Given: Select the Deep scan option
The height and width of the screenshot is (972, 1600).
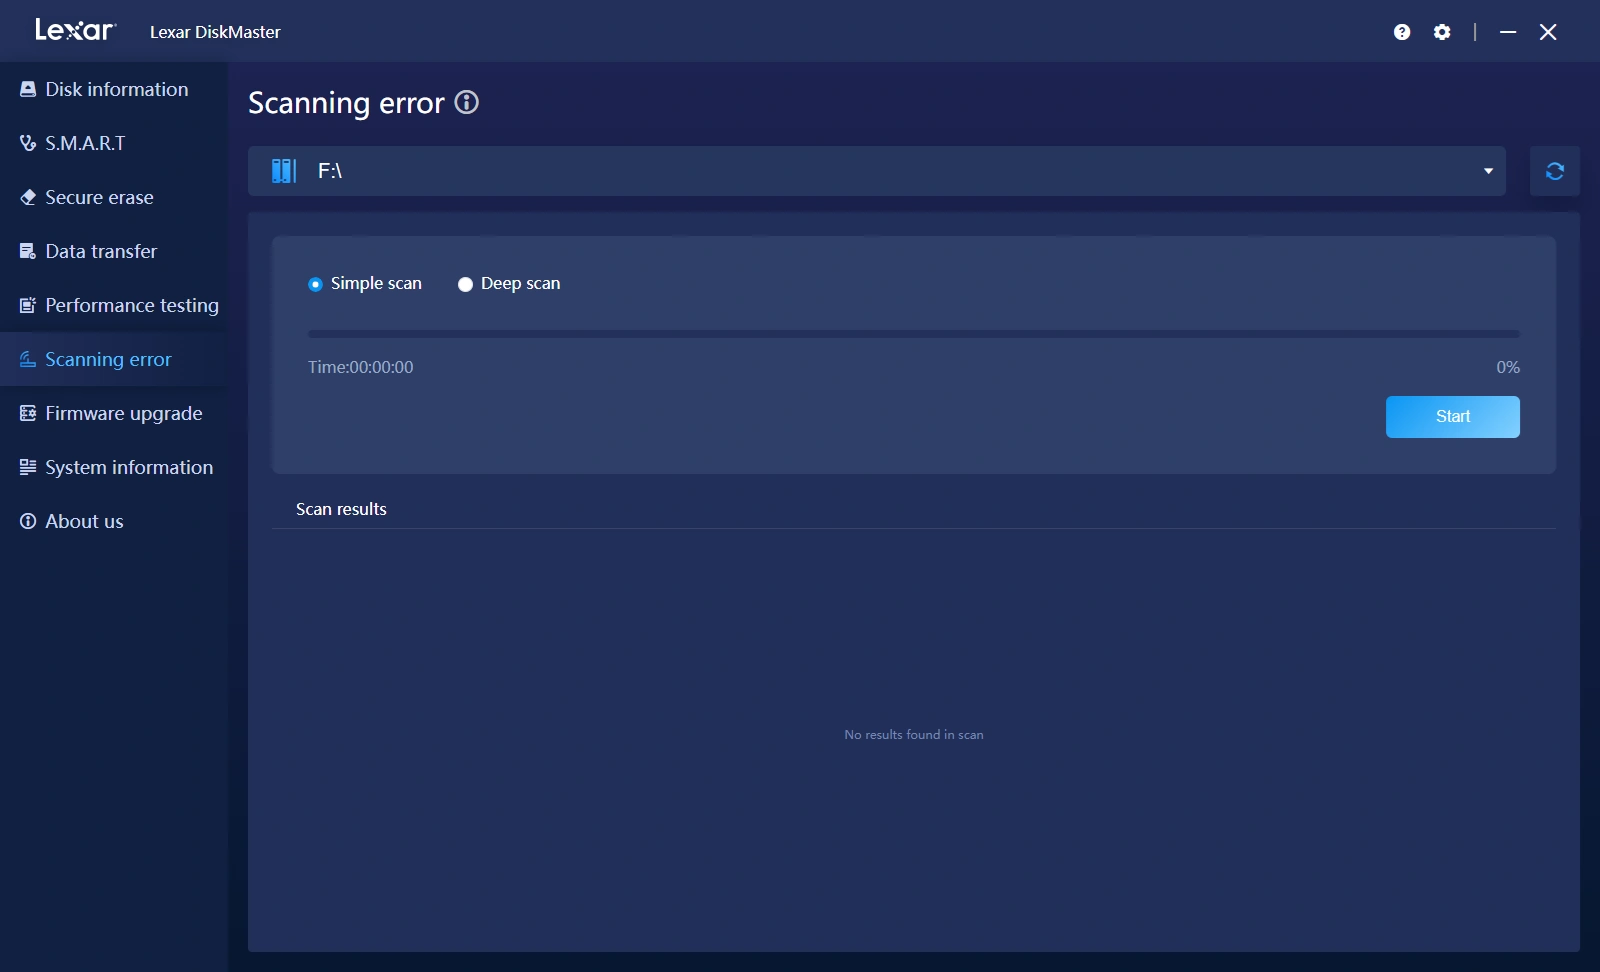Looking at the screenshot, I should [509, 284].
